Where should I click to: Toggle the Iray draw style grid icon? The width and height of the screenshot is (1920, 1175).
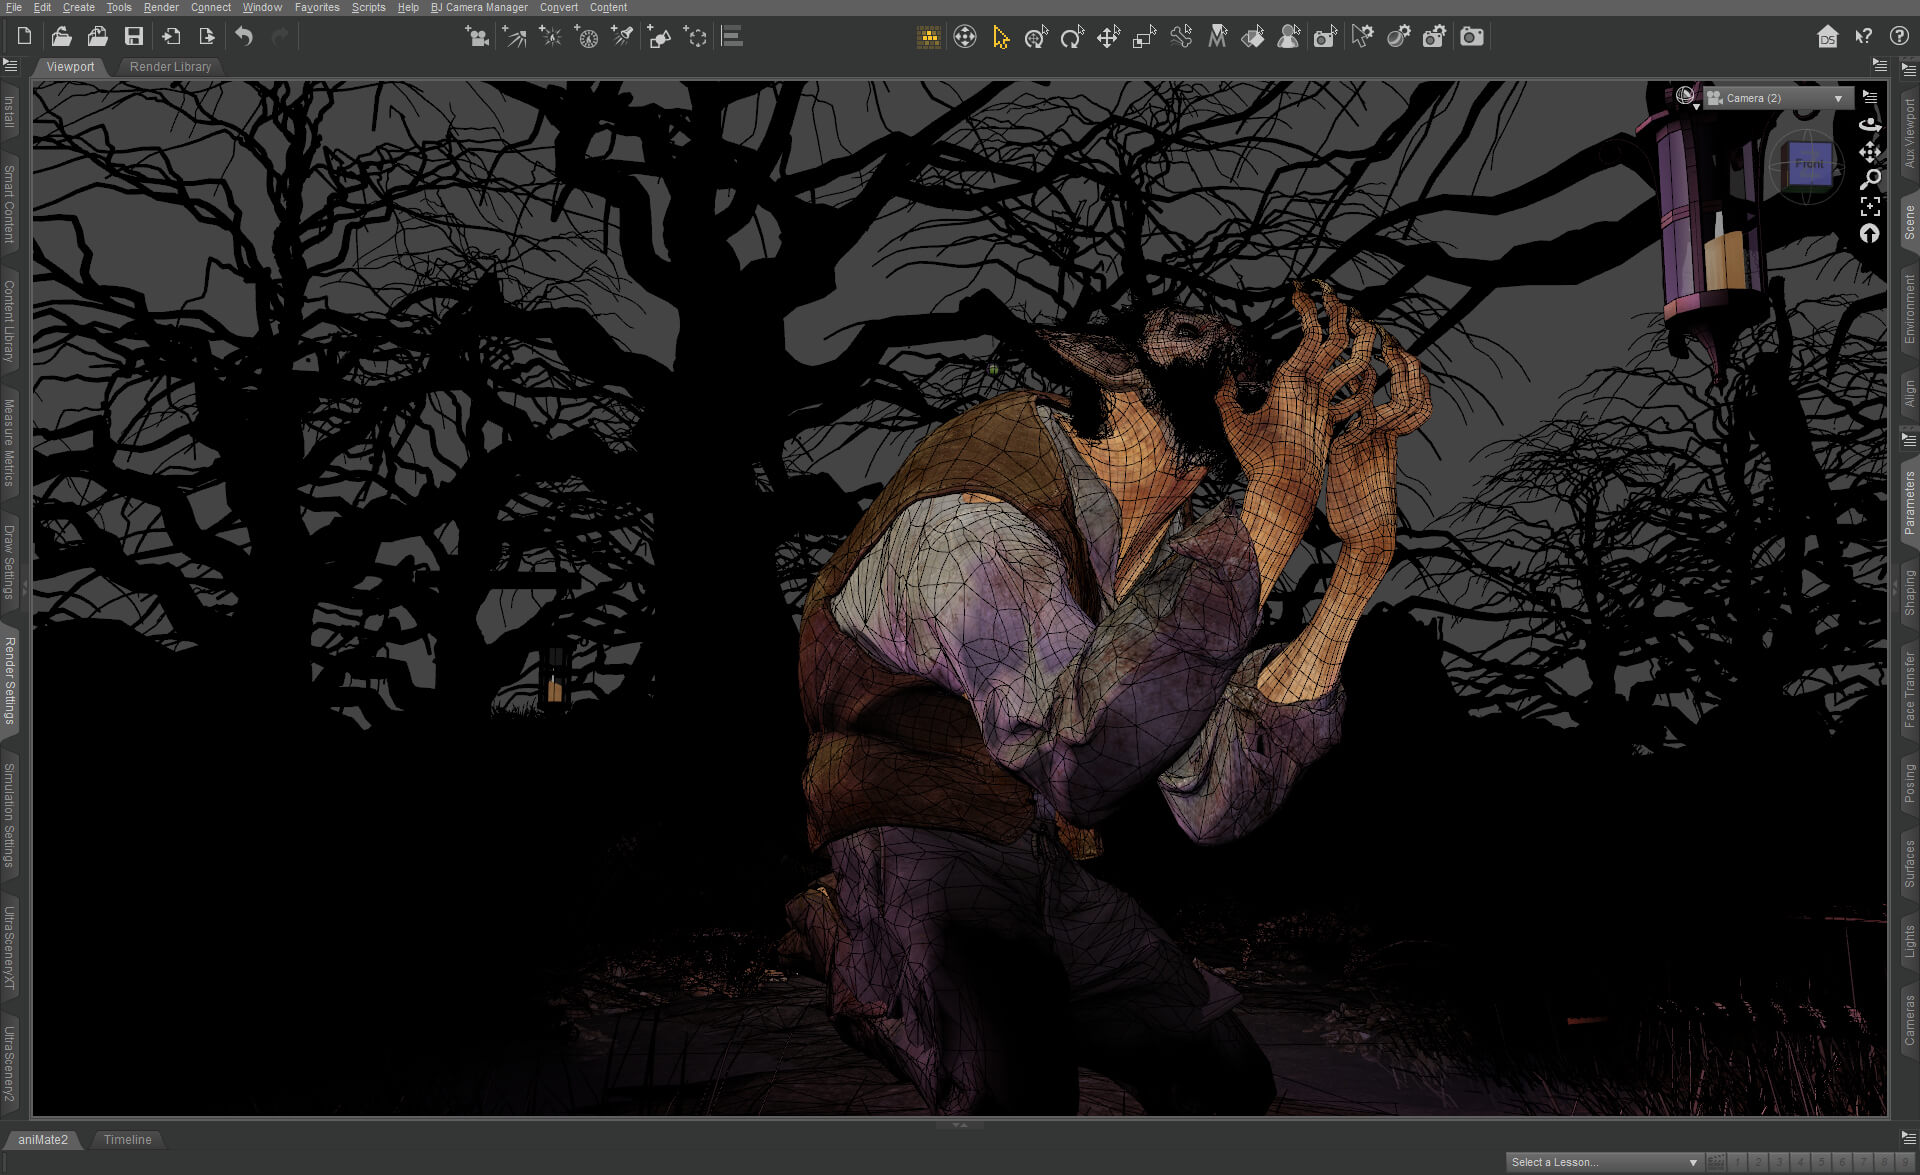pyautogui.click(x=928, y=37)
